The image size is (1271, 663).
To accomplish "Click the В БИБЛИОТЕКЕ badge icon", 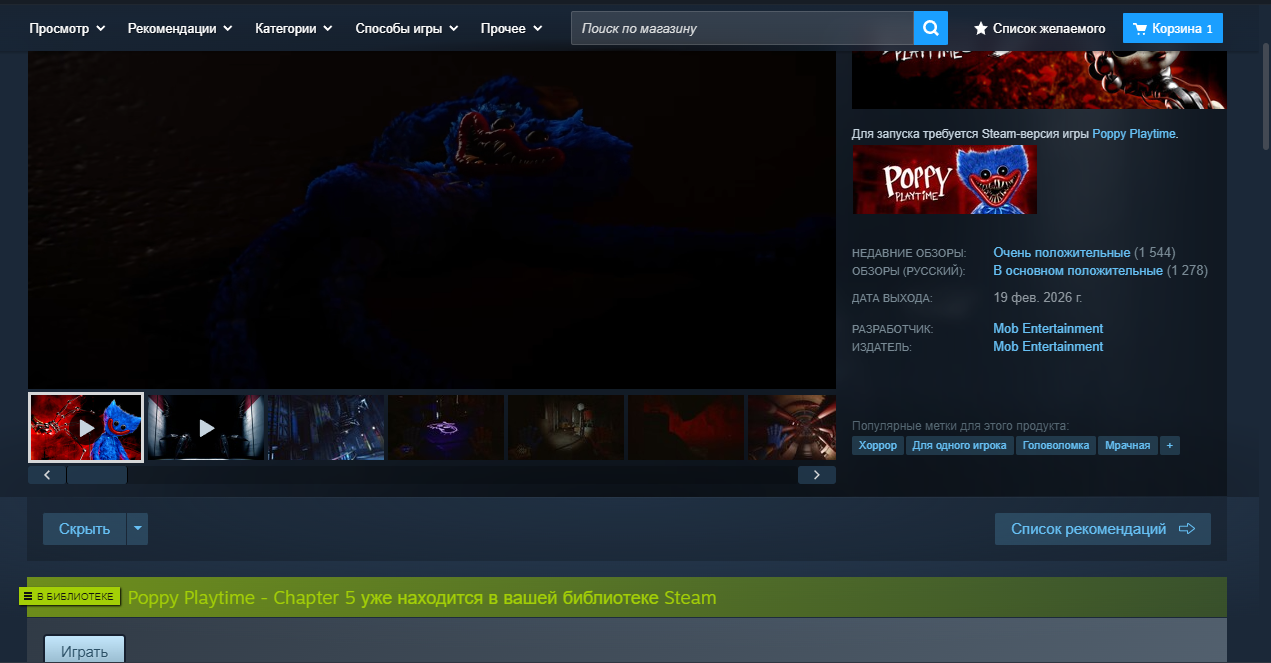I will click(28, 596).
